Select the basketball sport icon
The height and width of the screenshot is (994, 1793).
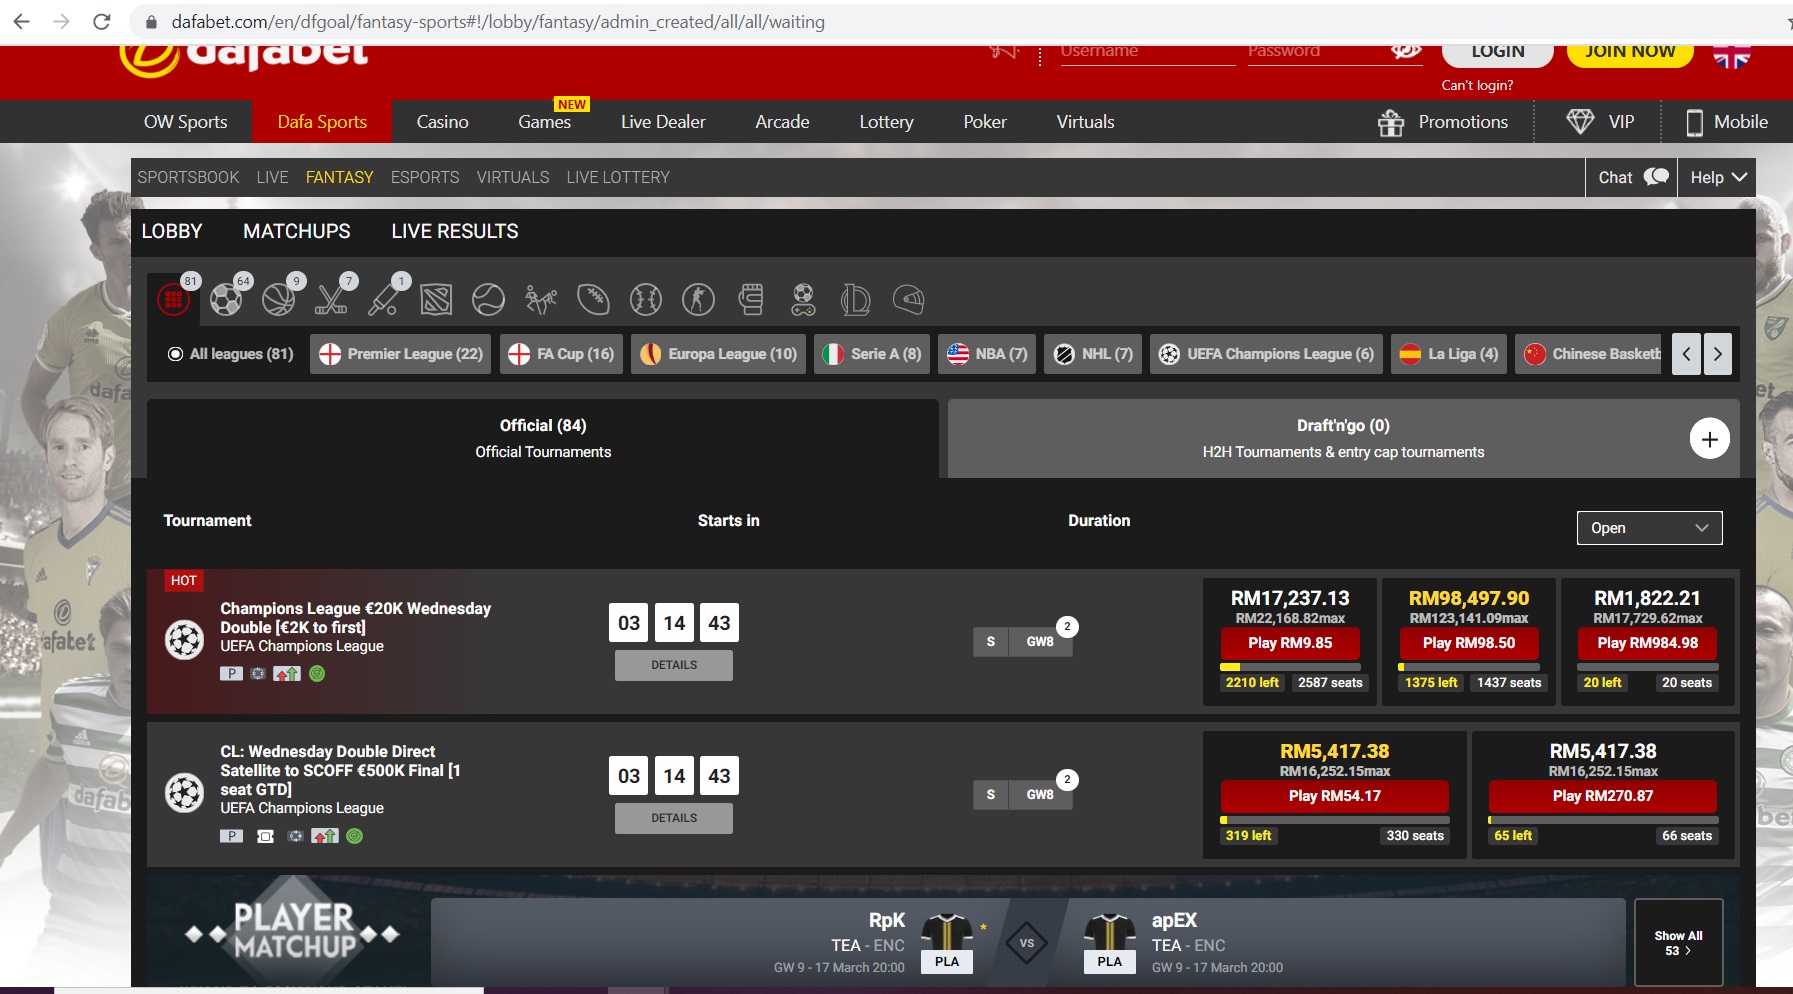(x=279, y=299)
